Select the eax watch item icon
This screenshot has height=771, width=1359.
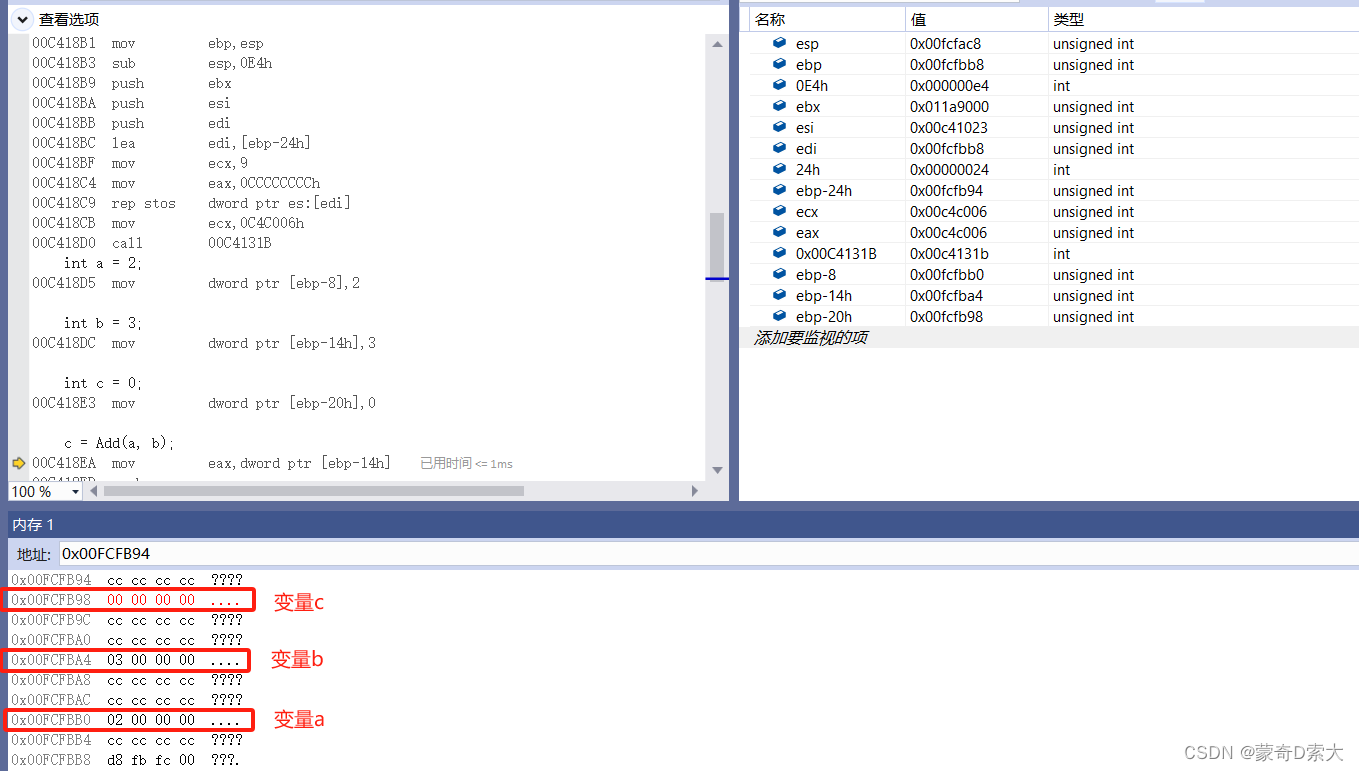point(780,232)
